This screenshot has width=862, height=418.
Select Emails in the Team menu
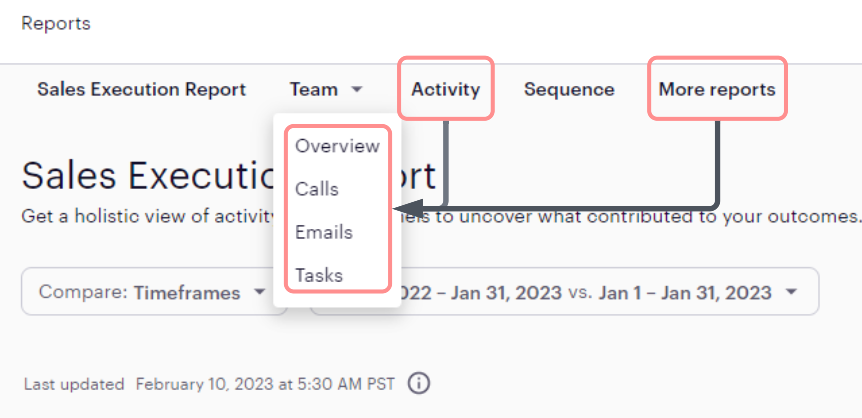tap(324, 232)
